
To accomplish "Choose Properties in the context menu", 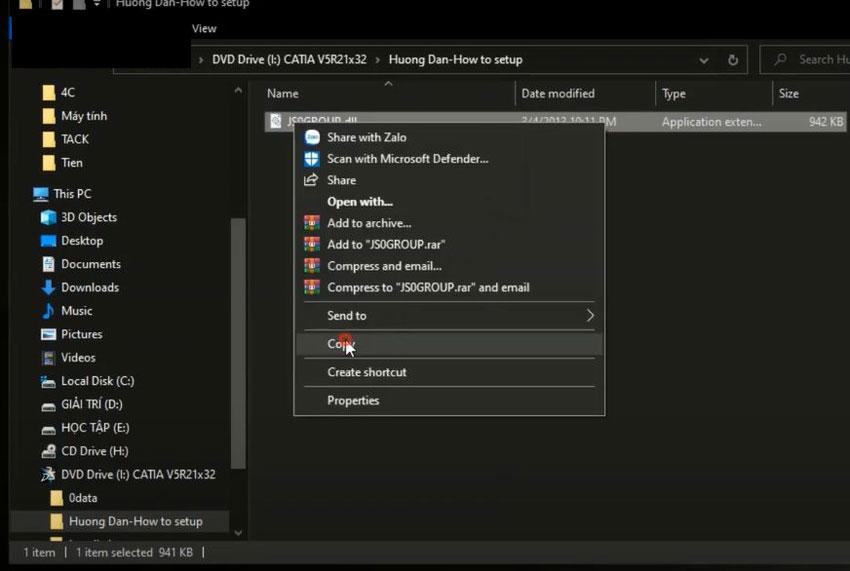I will tap(353, 401).
